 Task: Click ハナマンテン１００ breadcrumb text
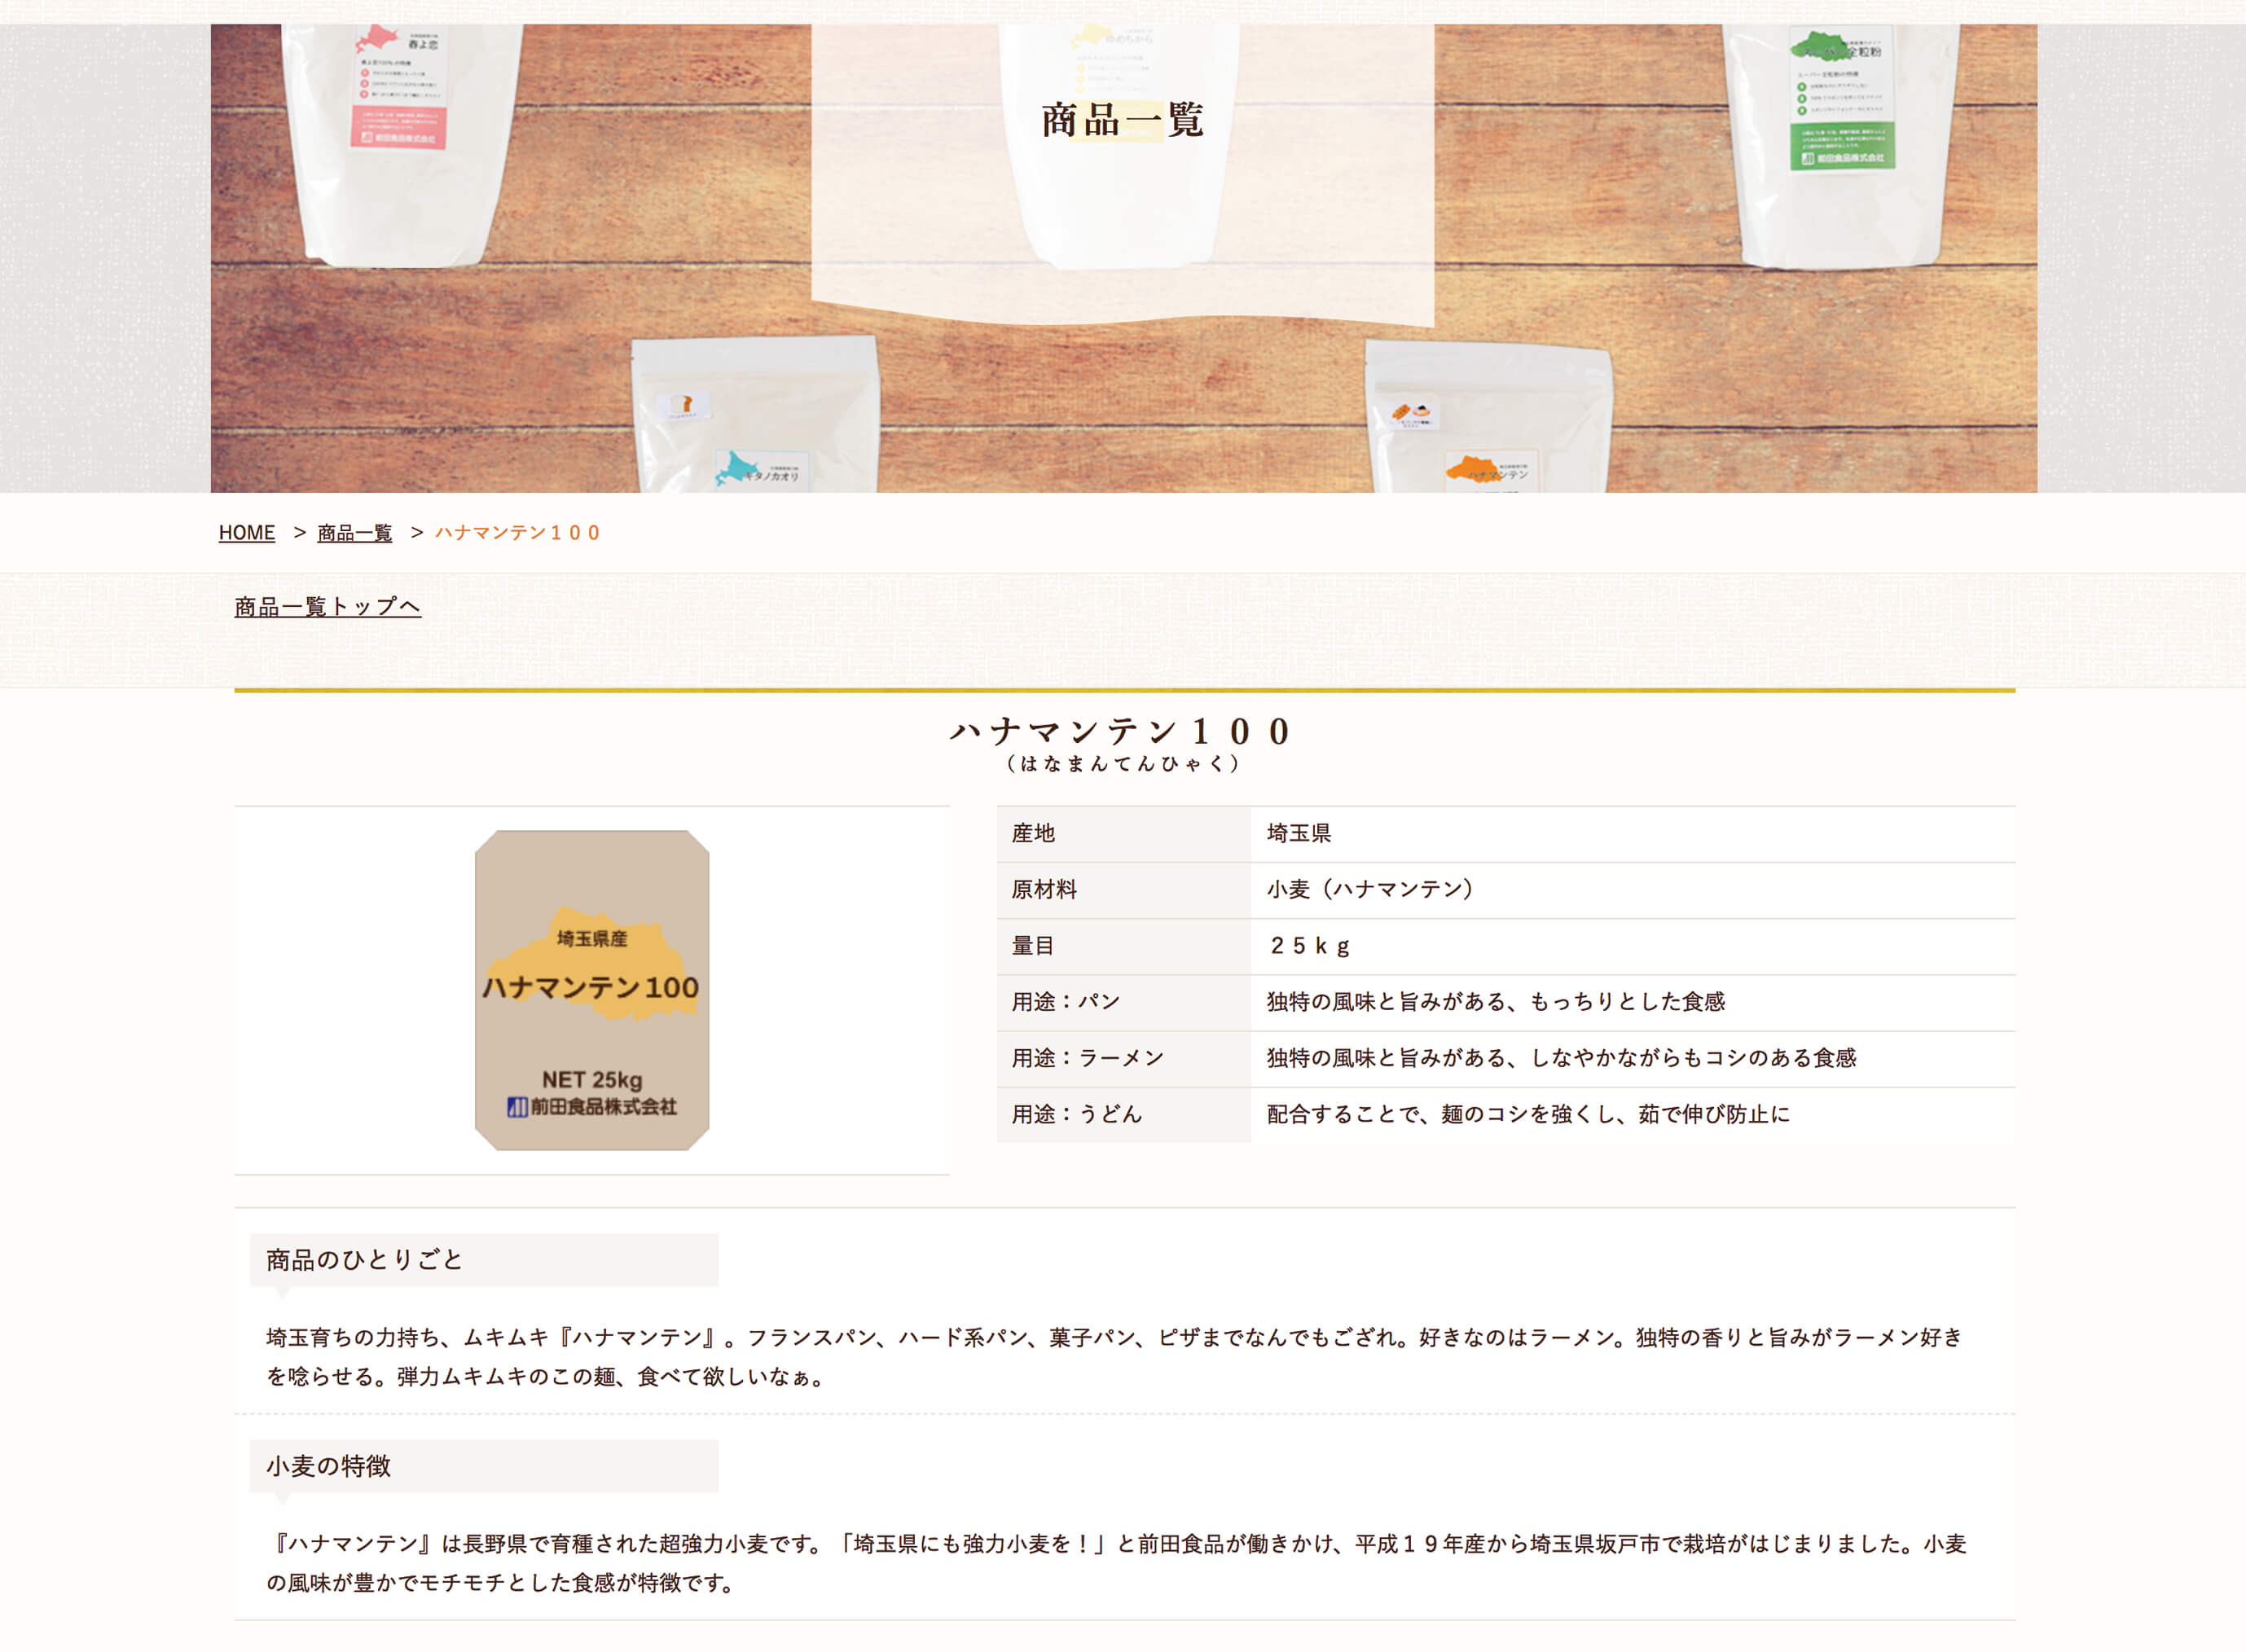pyautogui.click(x=517, y=532)
